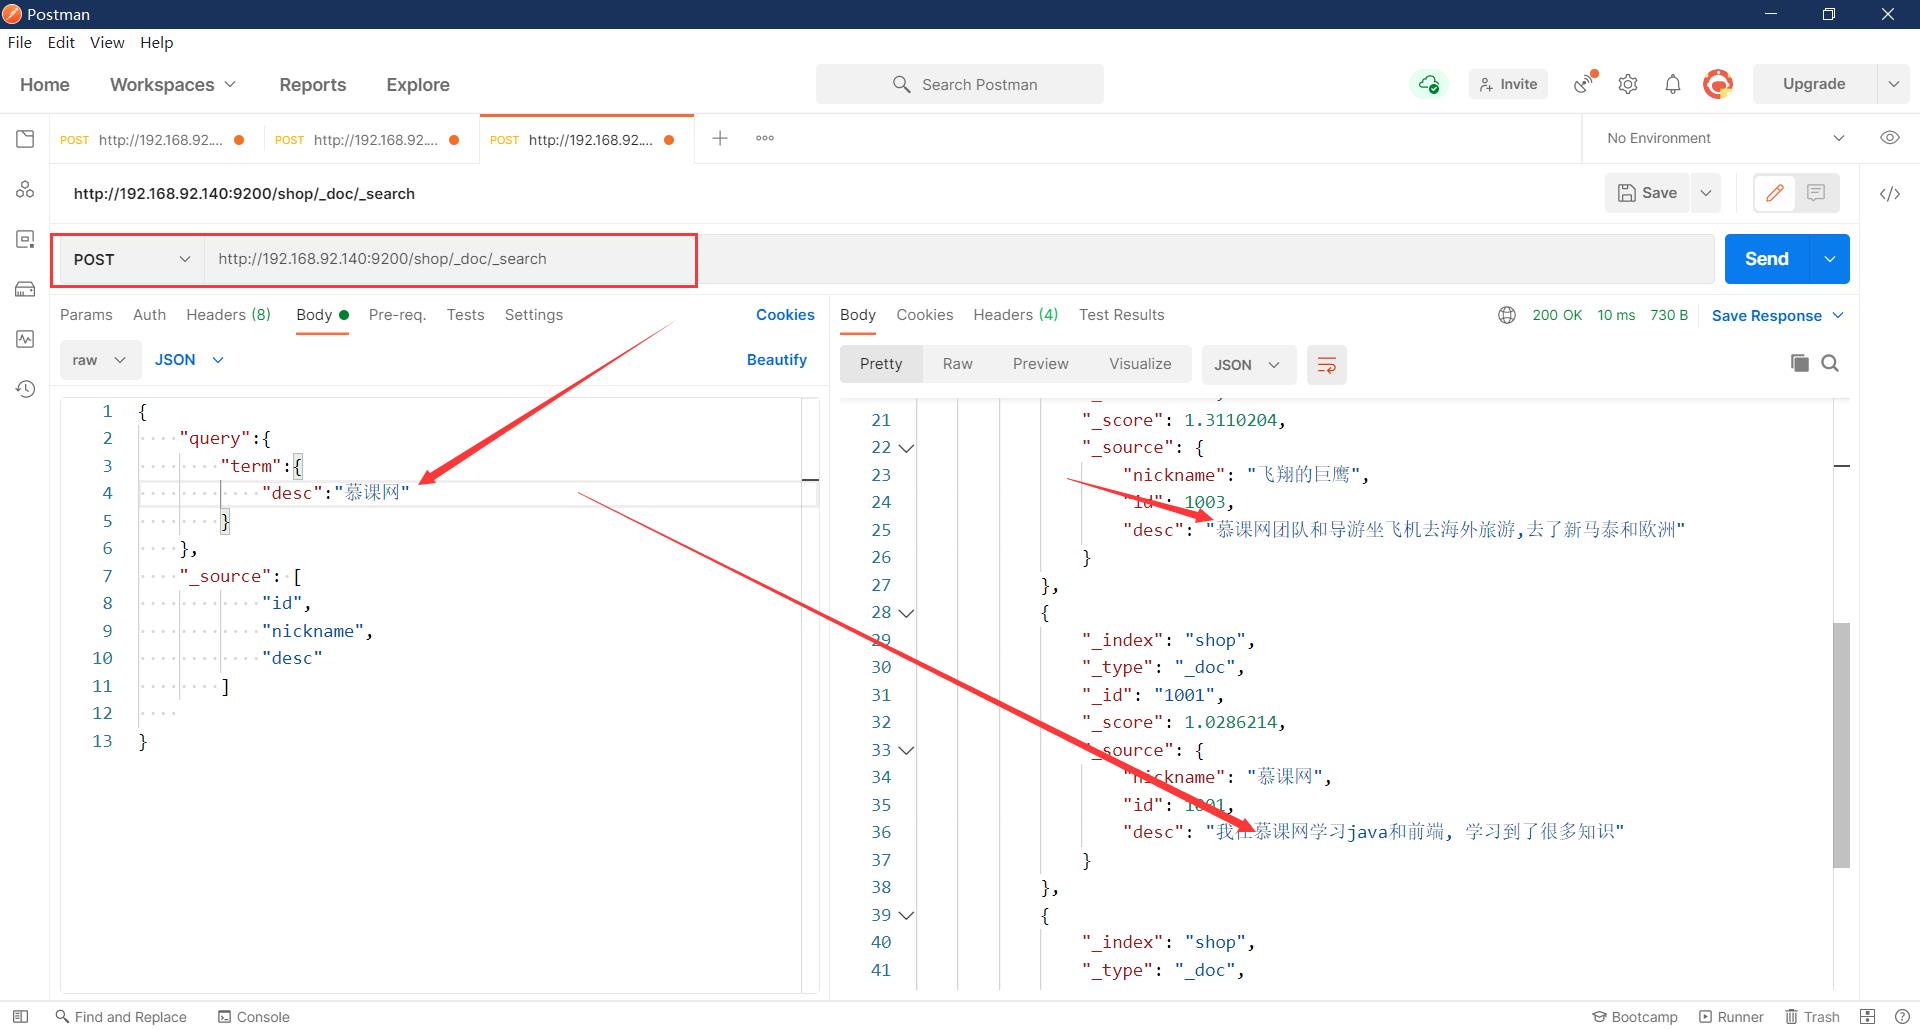1920x1030 pixels.
Task: Open the APIs sidebar icon
Action: click(x=25, y=189)
